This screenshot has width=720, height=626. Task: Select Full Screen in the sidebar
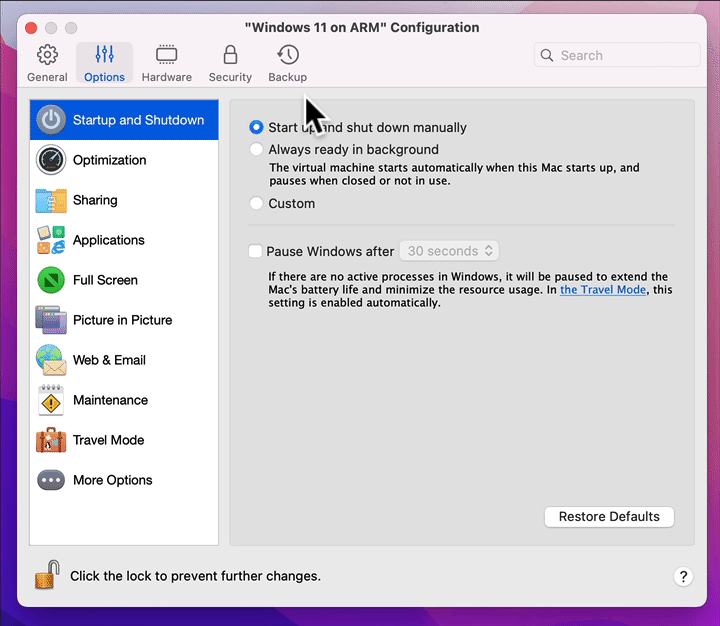click(x=124, y=280)
